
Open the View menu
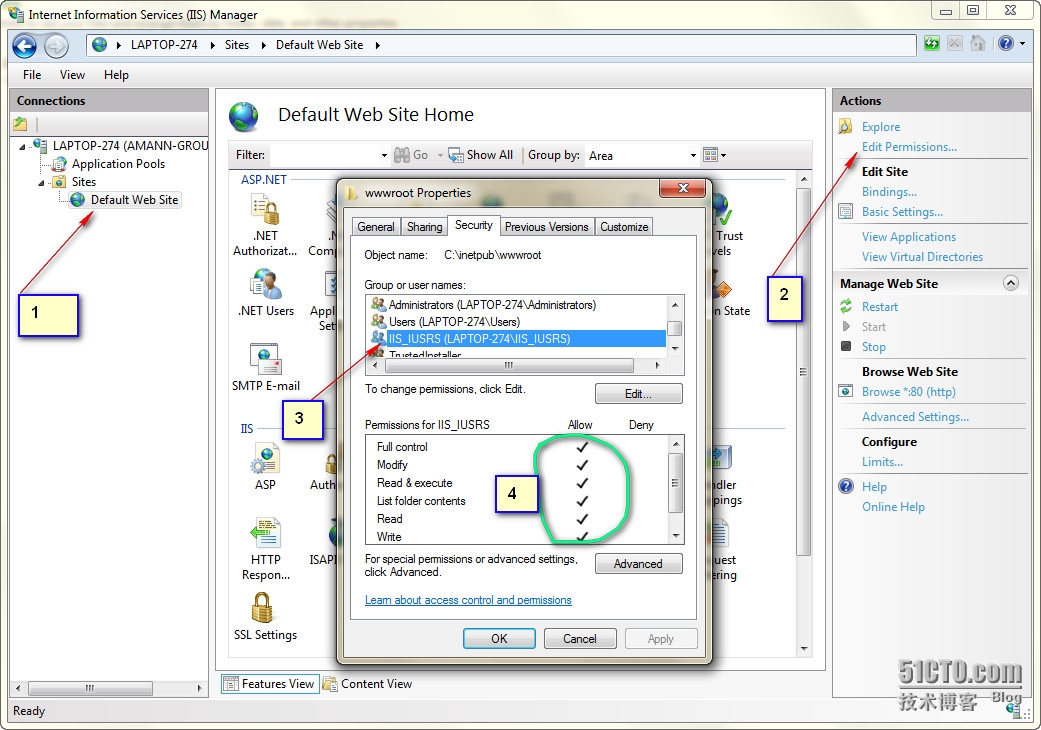pos(72,75)
